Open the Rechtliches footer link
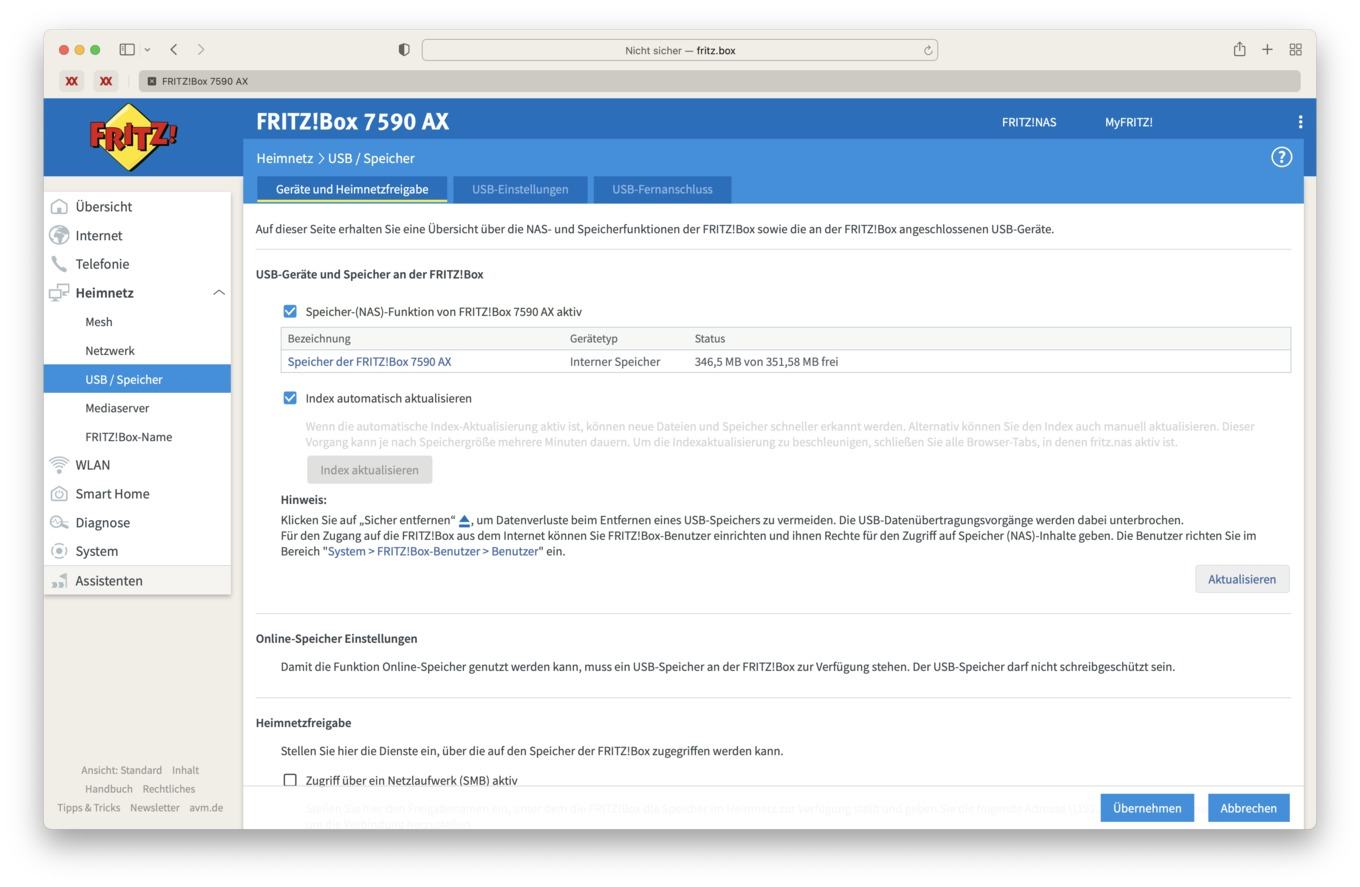1360x887 pixels. click(x=169, y=789)
